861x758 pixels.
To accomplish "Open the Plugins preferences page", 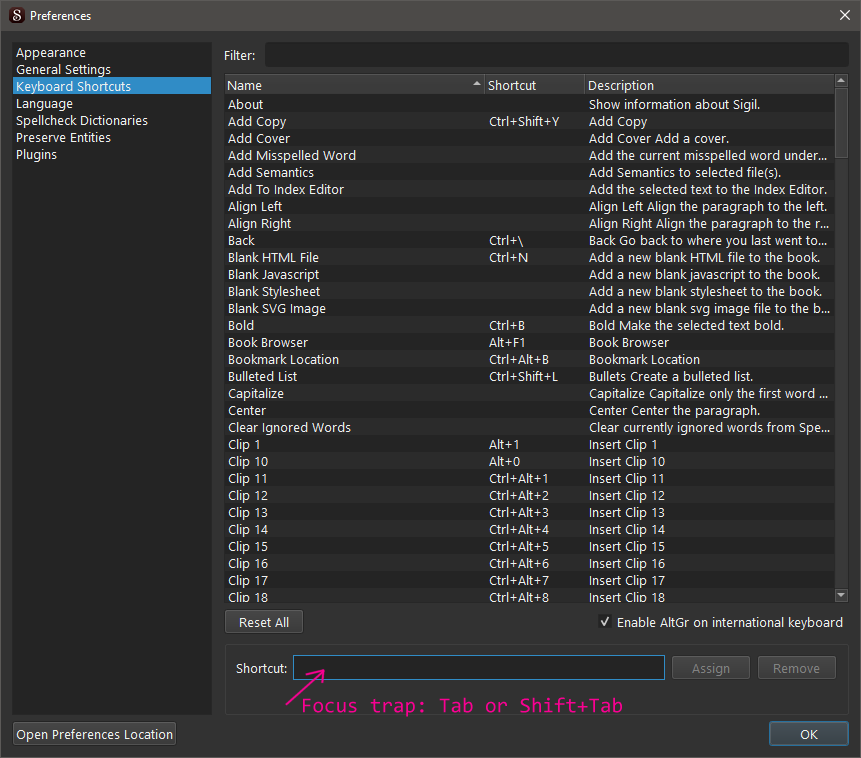I will pos(112,154).
